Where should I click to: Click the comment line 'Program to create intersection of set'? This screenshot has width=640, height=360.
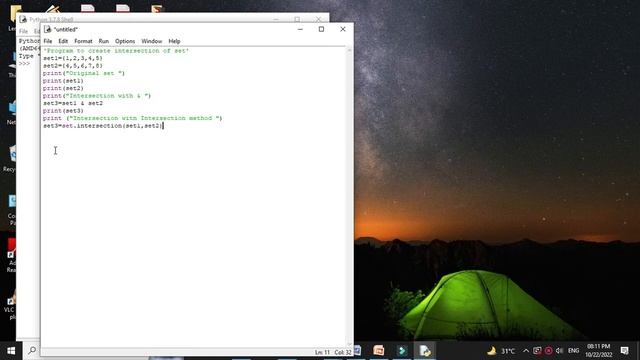click(116, 51)
